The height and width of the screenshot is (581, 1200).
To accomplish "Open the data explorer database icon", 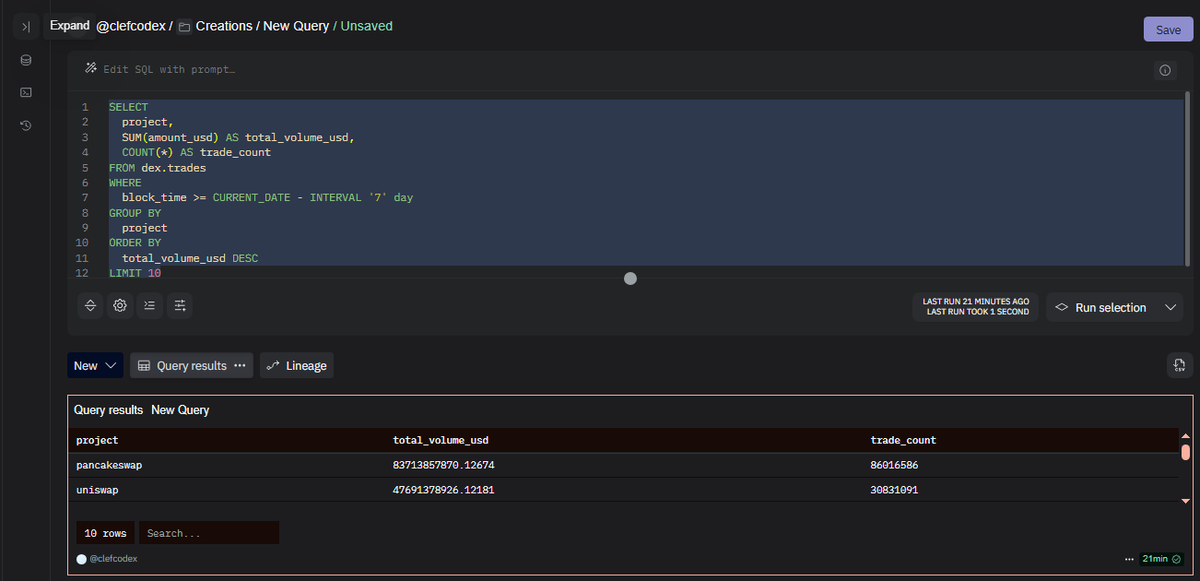I will tap(26, 60).
